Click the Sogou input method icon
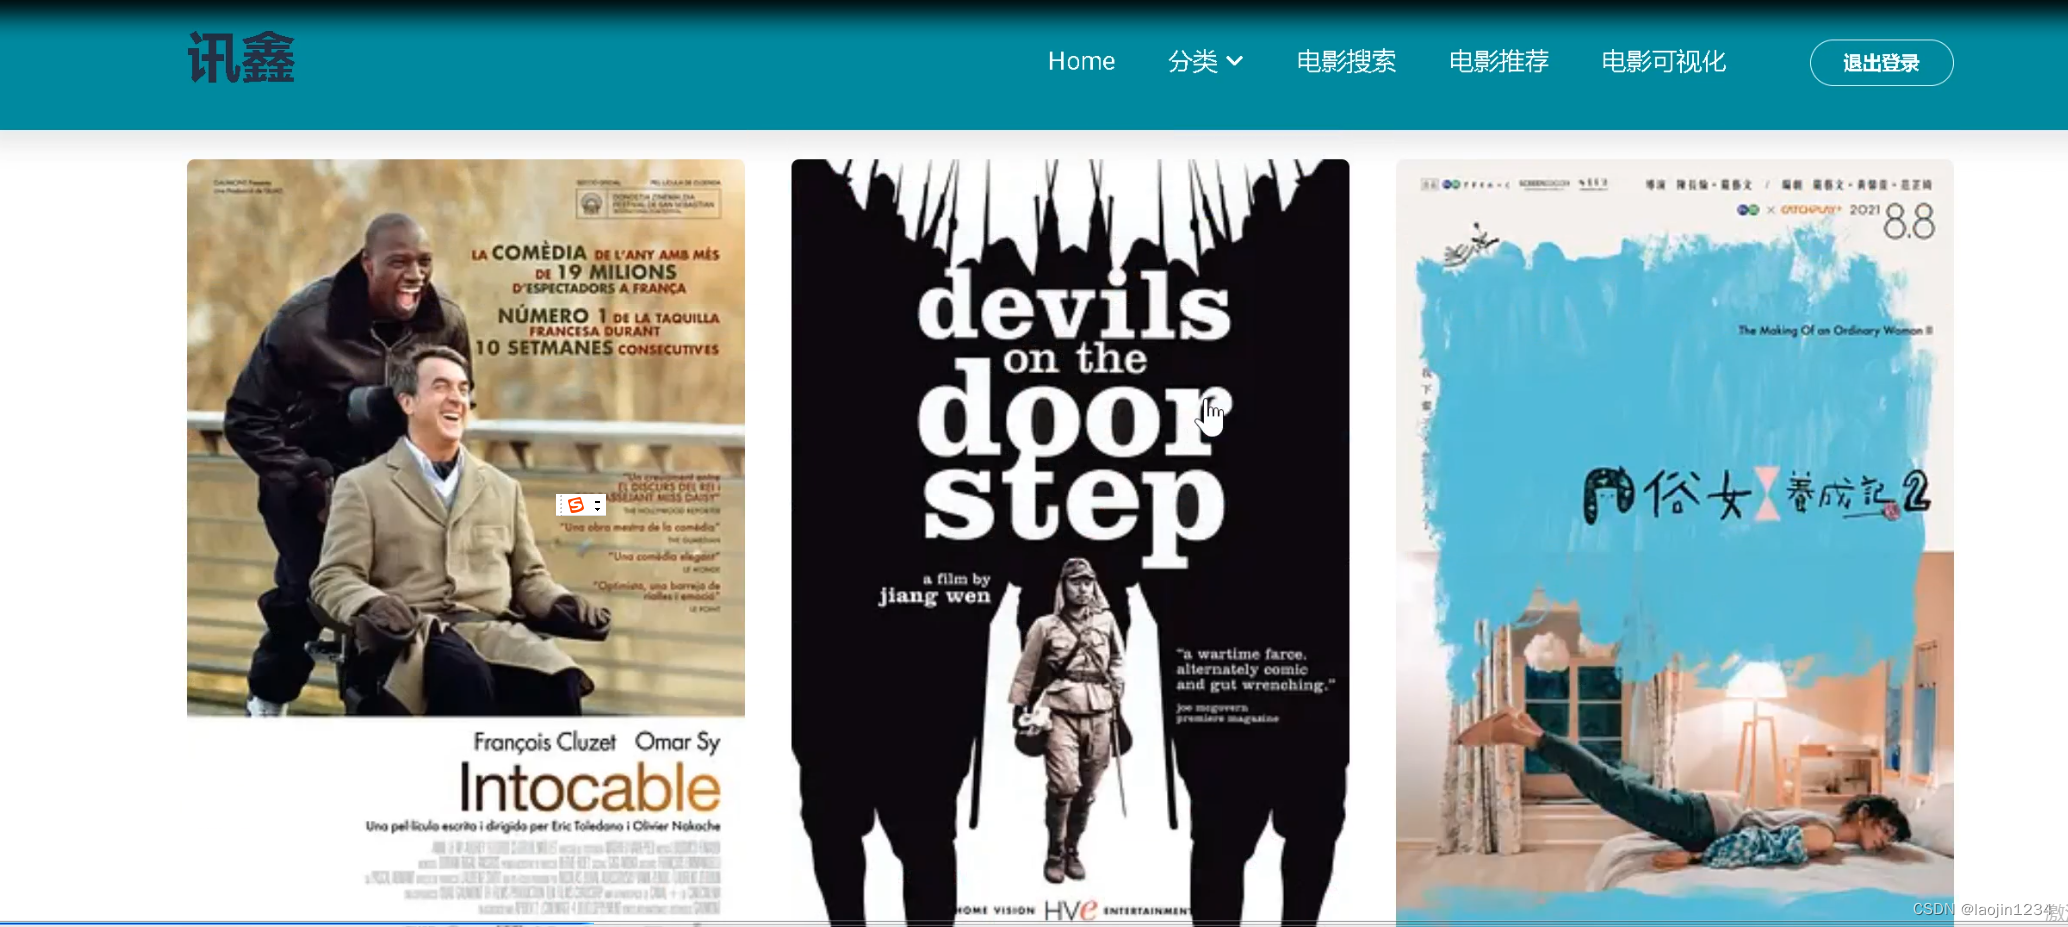Screen dimensions: 2068x927 576,505
